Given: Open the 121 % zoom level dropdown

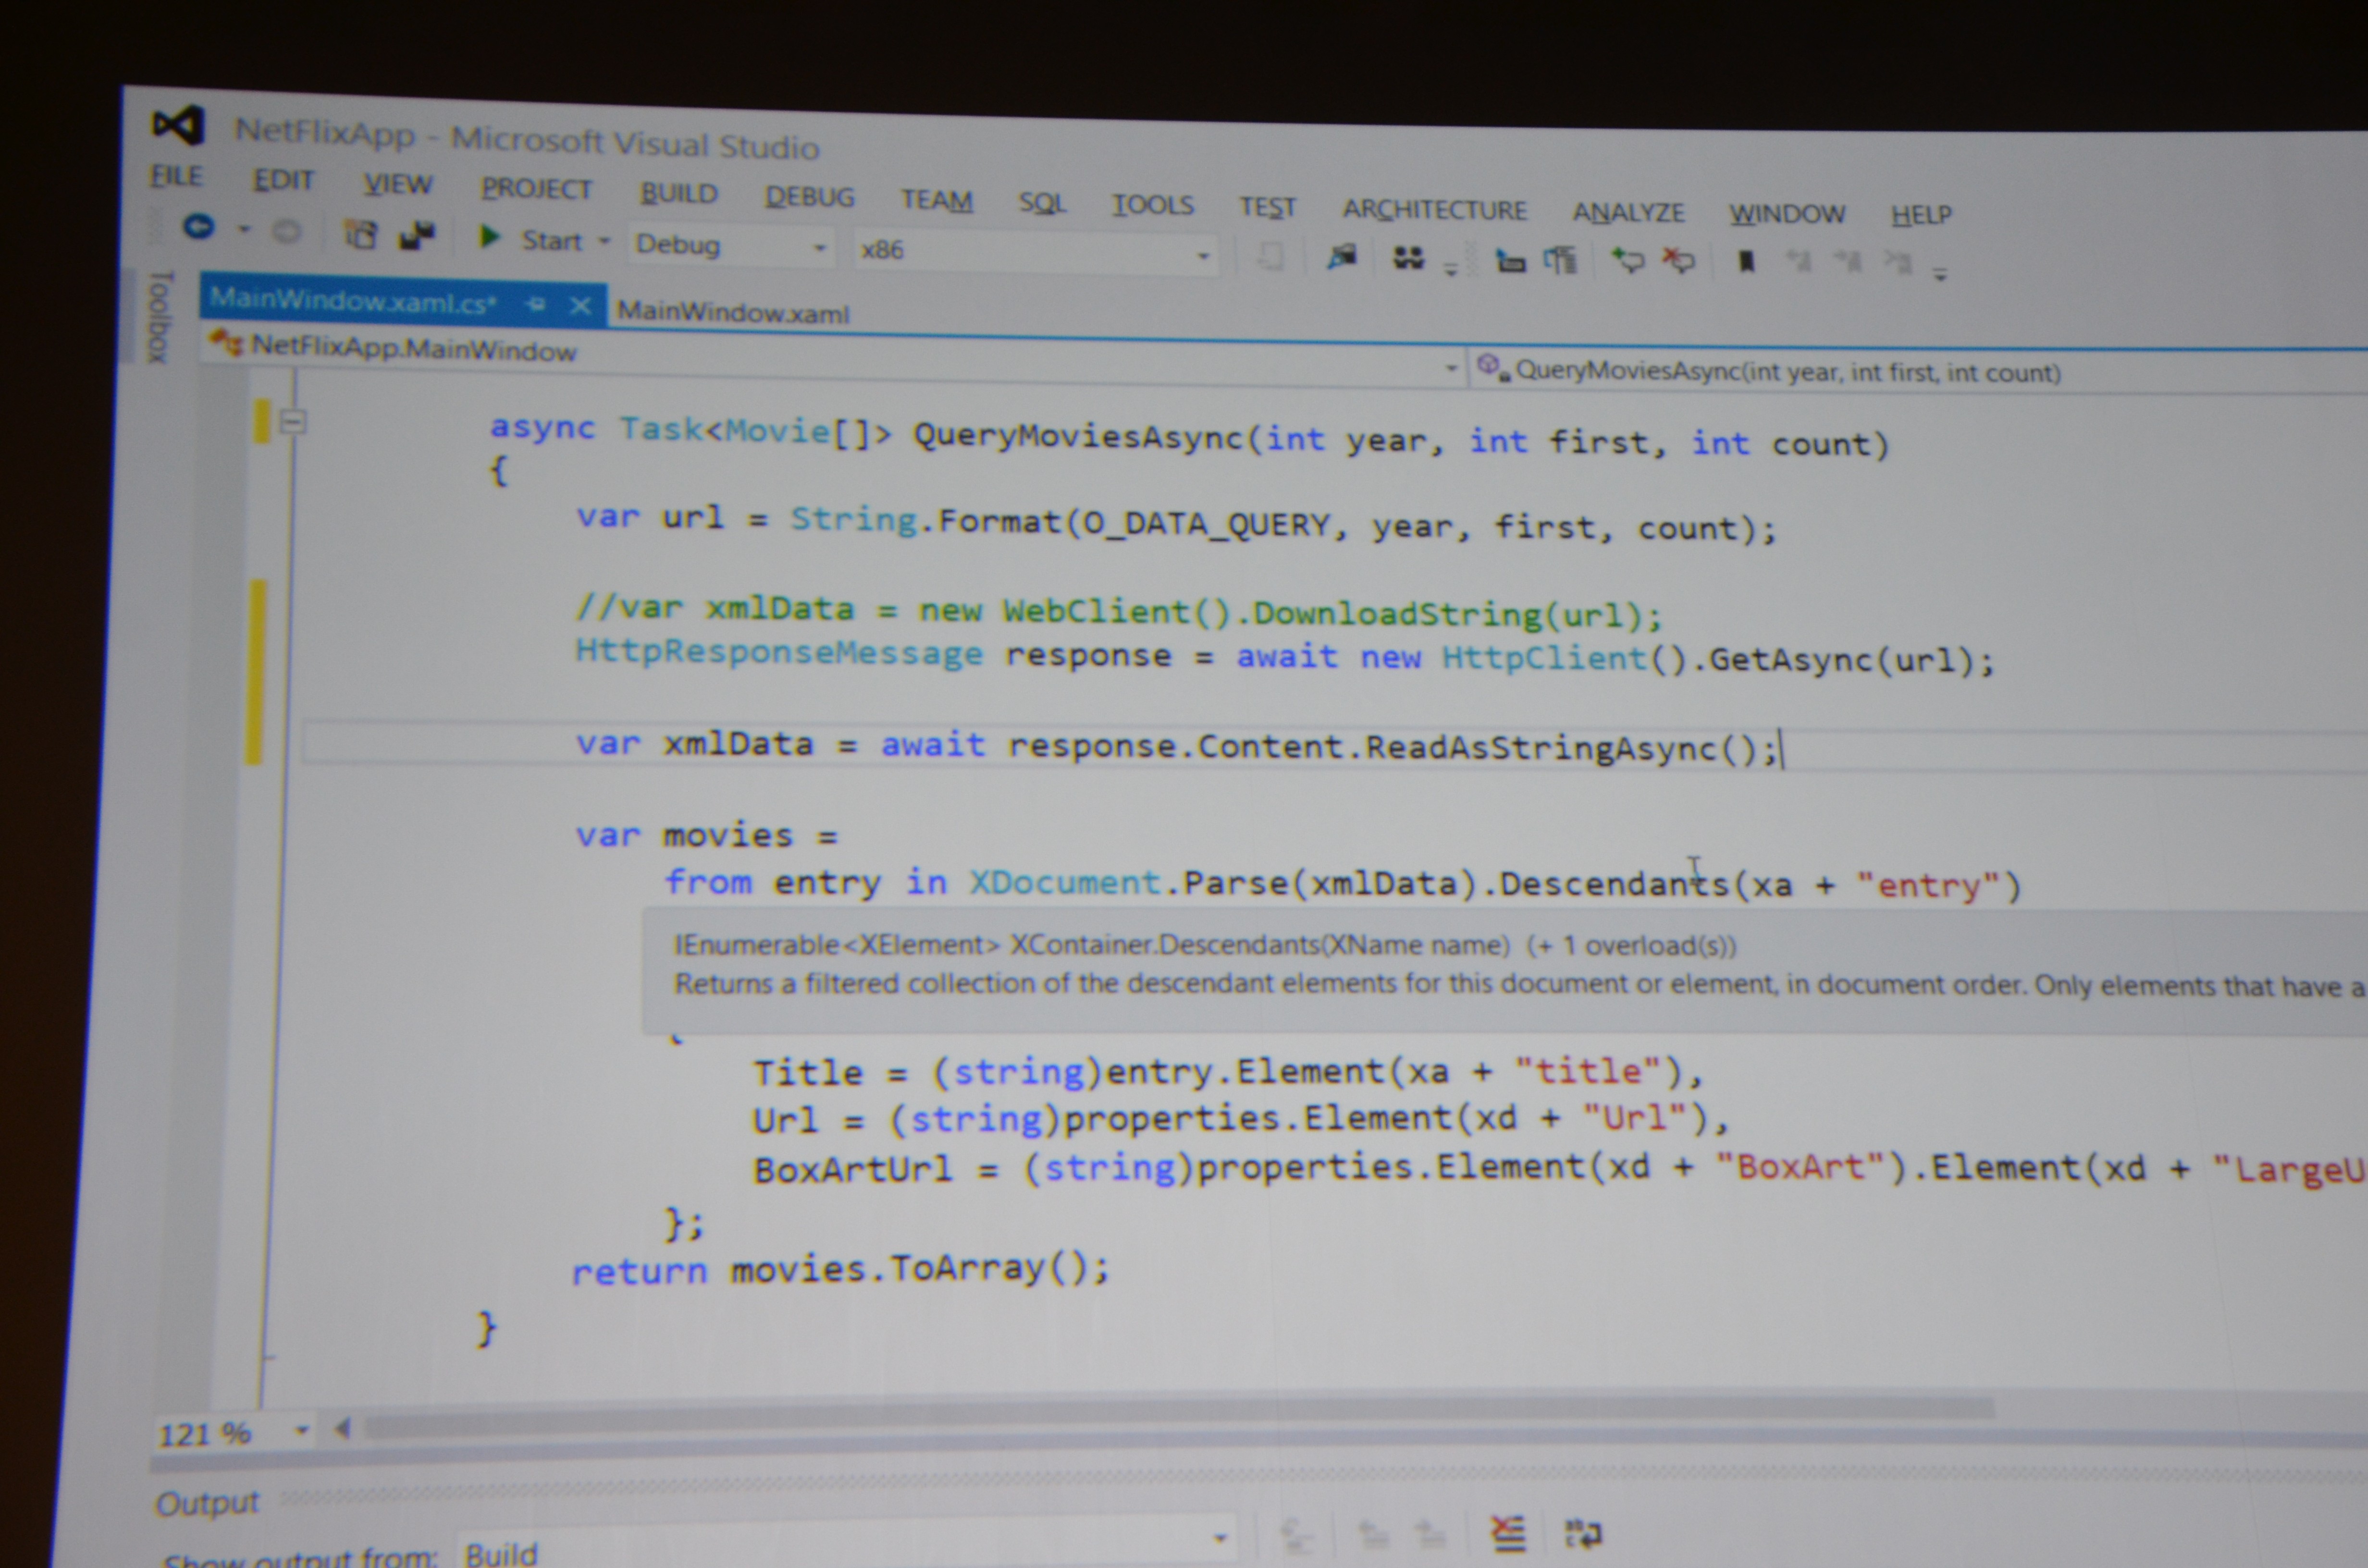Looking at the screenshot, I should [x=301, y=1430].
